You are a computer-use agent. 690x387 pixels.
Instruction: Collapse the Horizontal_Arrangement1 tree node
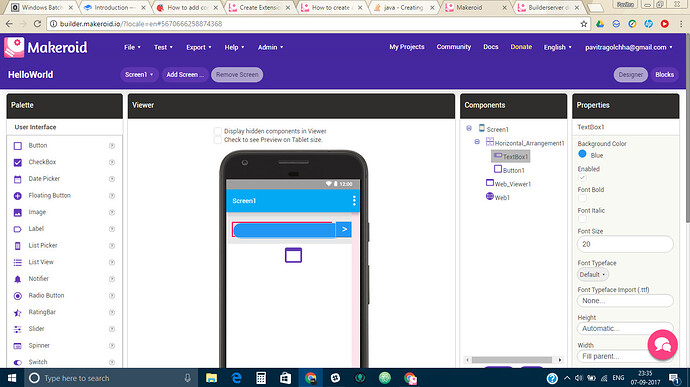[477, 142]
